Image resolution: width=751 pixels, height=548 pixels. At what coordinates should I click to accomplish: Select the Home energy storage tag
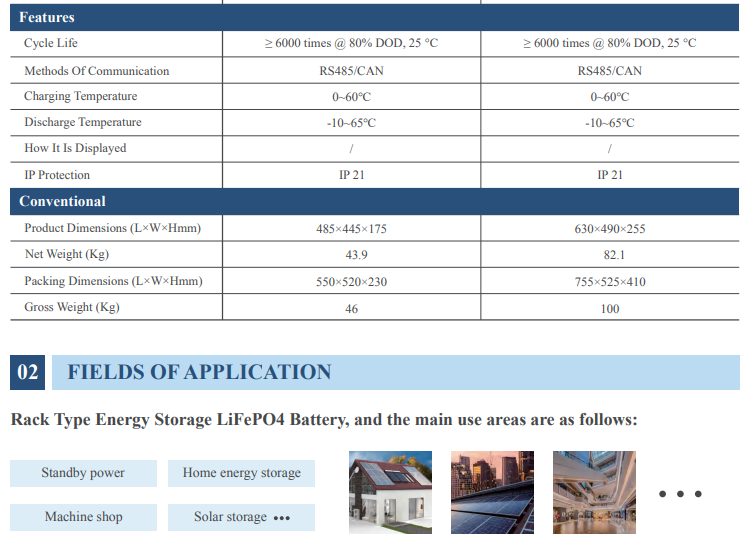click(x=241, y=473)
